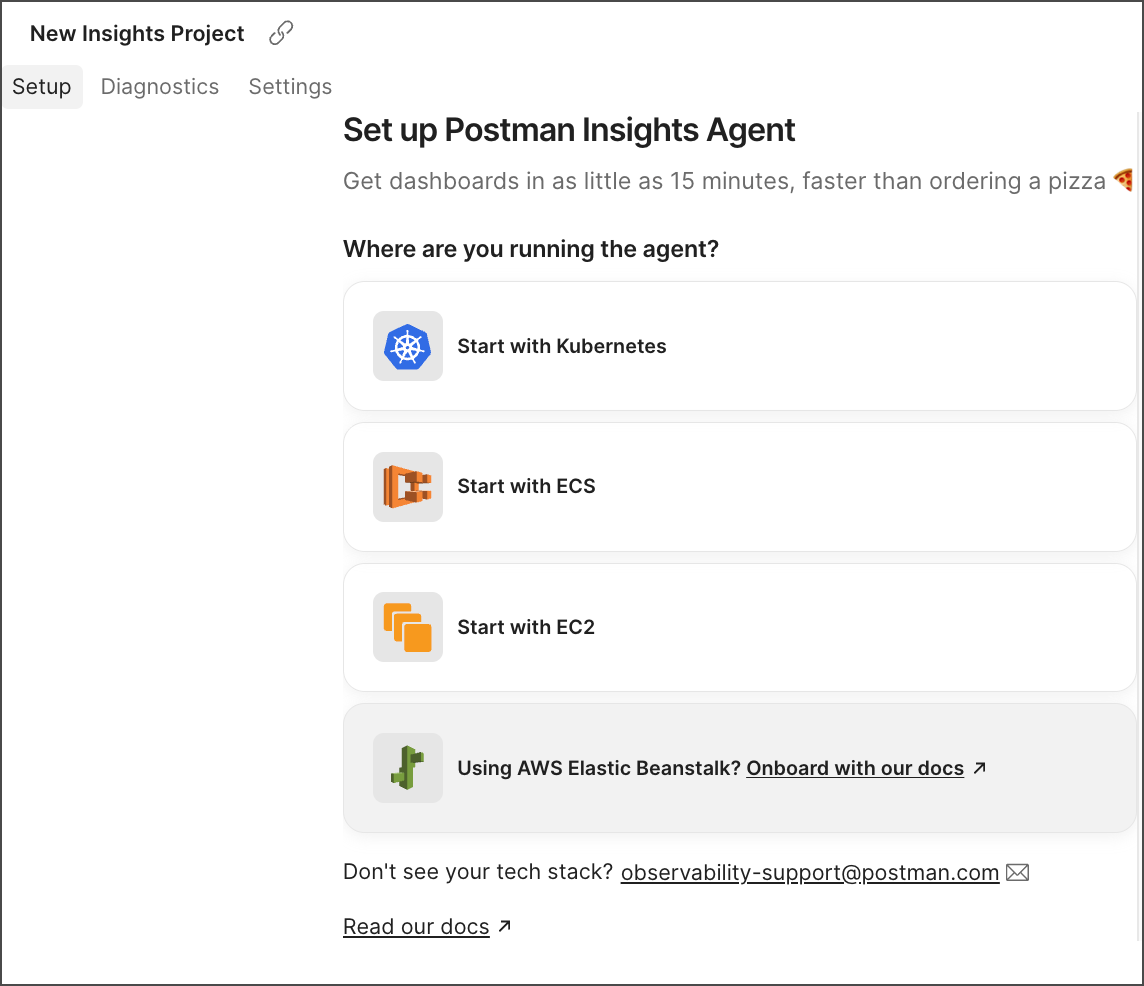Open the Settings tab
The image size is (1144, 986).
[x=290, y=87]
